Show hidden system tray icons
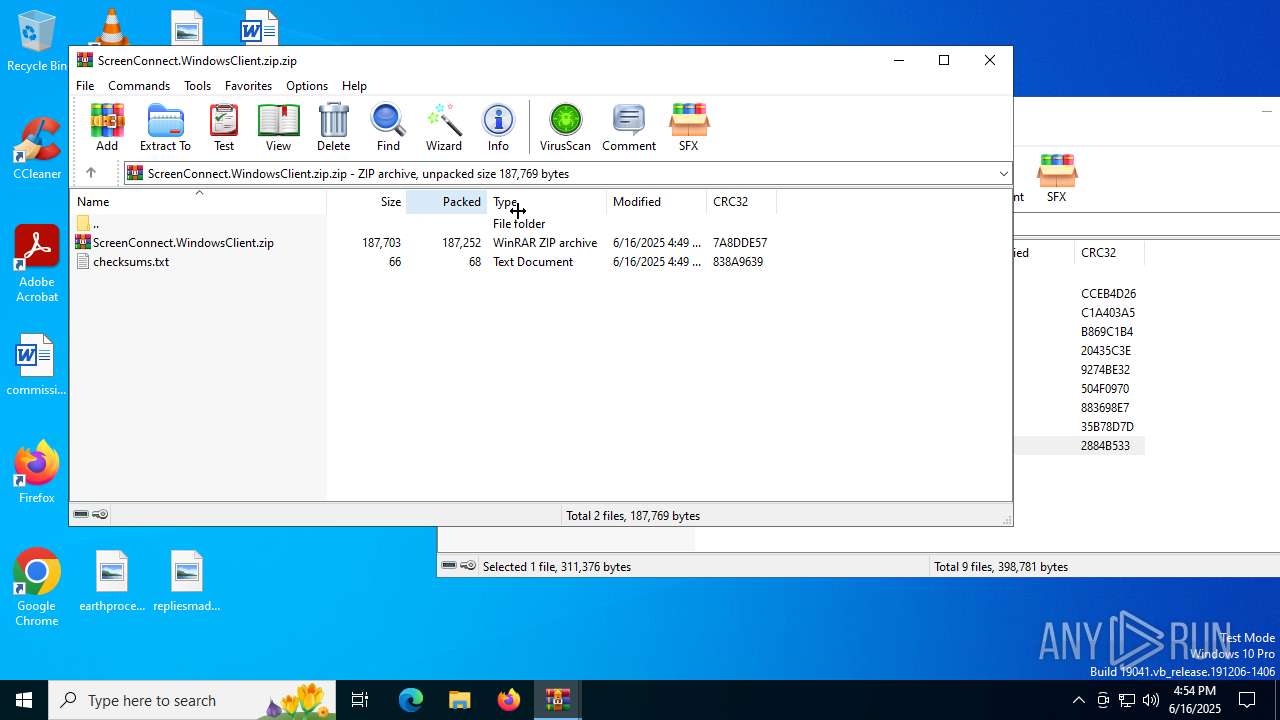The image size is (1280, 720). click(1078, 700)
